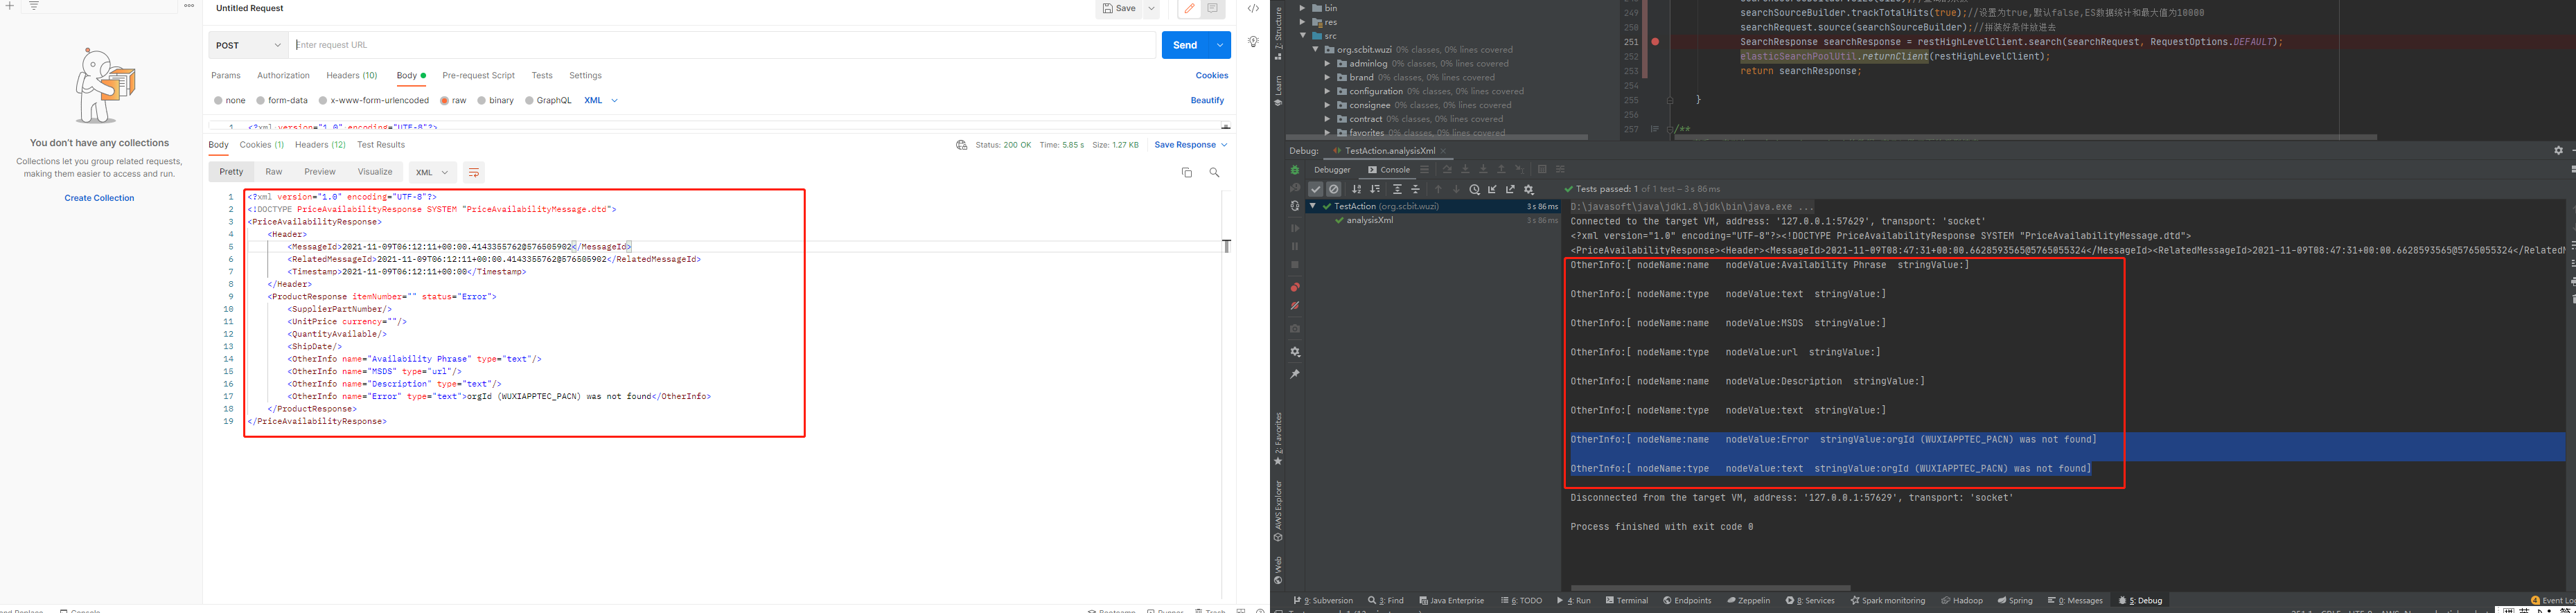The image size is (2576, 613).
Task: Click the Enter request URL field
Action: [x=722, y=45]
